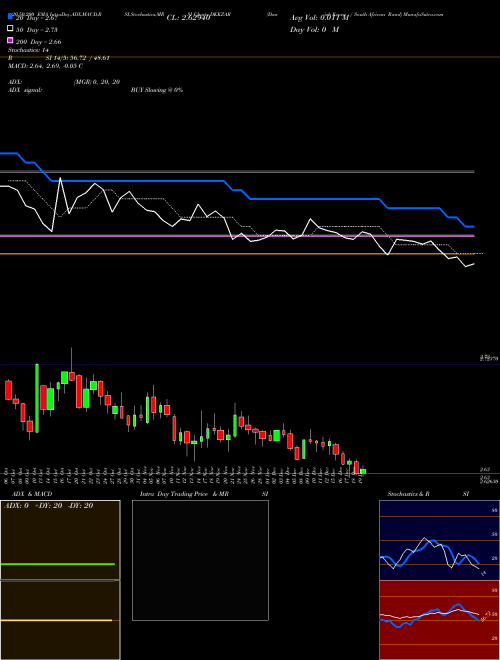The height and width of the screenshot is (660, 500).
Task: Click the magenta 200 Day legend swatch
Action: tap(10, 40)
